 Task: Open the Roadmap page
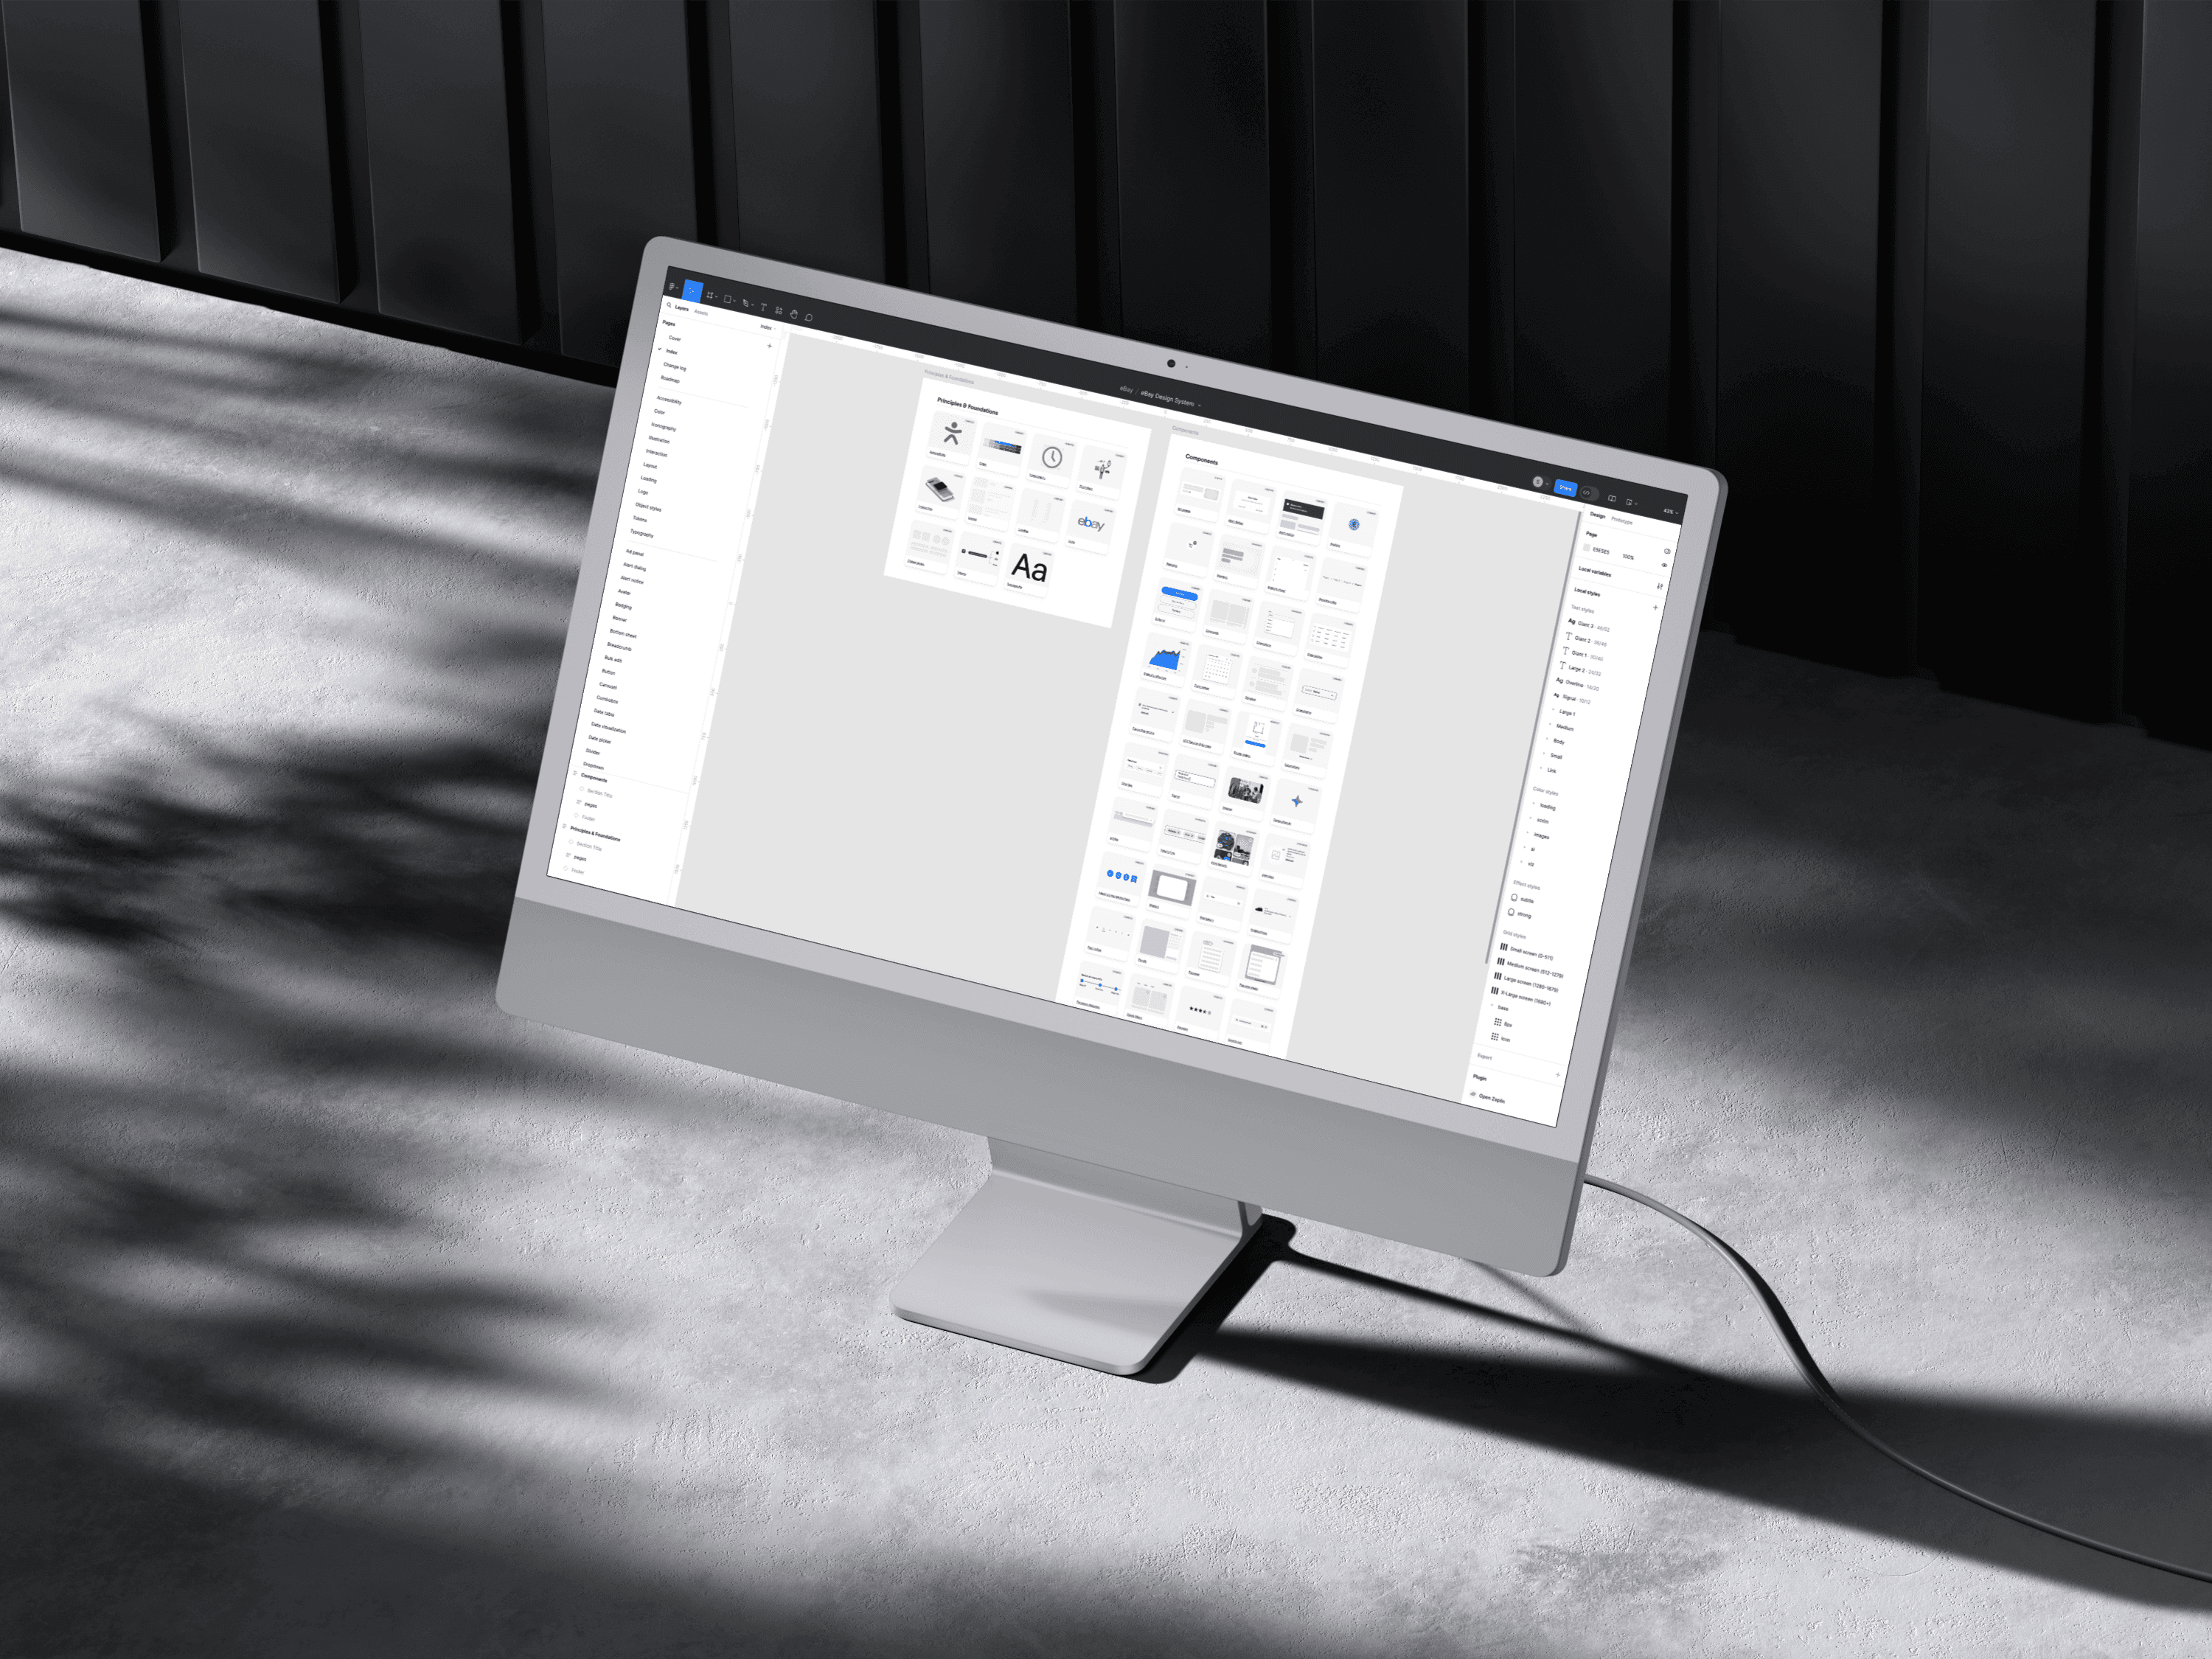coord(671,380)
